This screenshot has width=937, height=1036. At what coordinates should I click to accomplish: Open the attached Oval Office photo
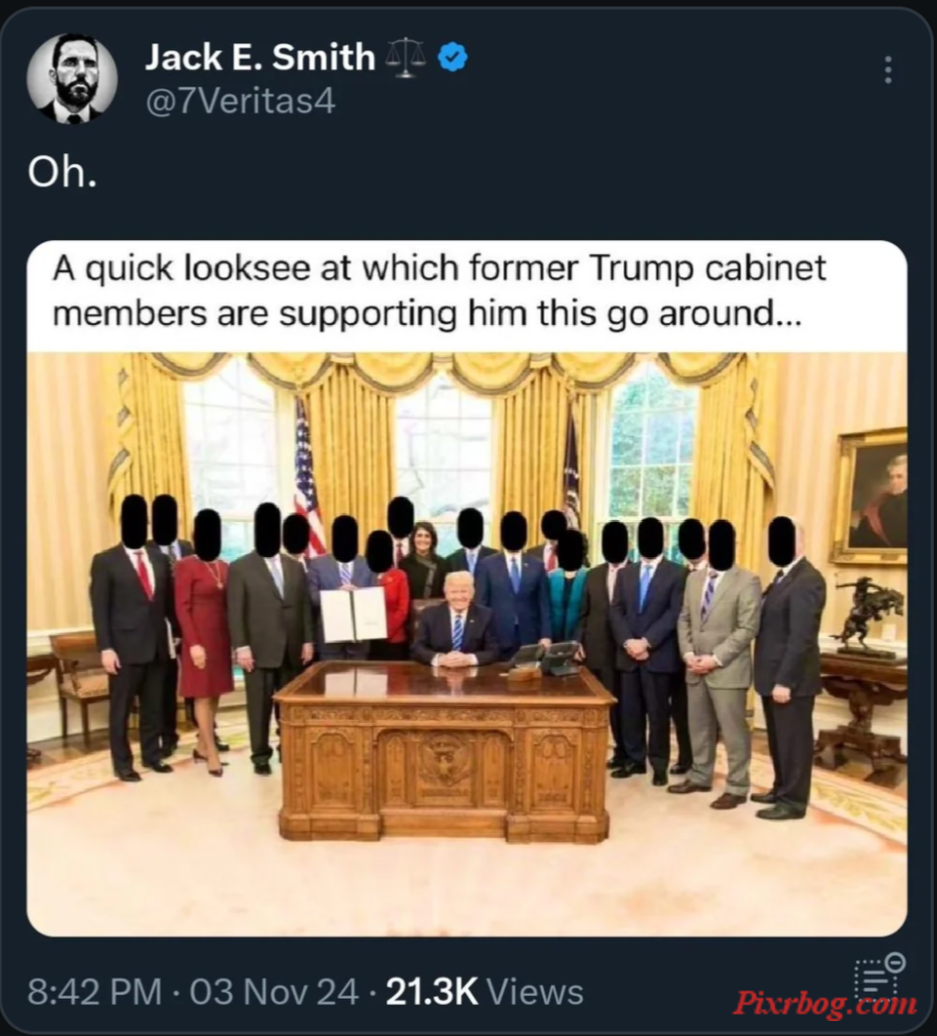[x=467, y=644]
